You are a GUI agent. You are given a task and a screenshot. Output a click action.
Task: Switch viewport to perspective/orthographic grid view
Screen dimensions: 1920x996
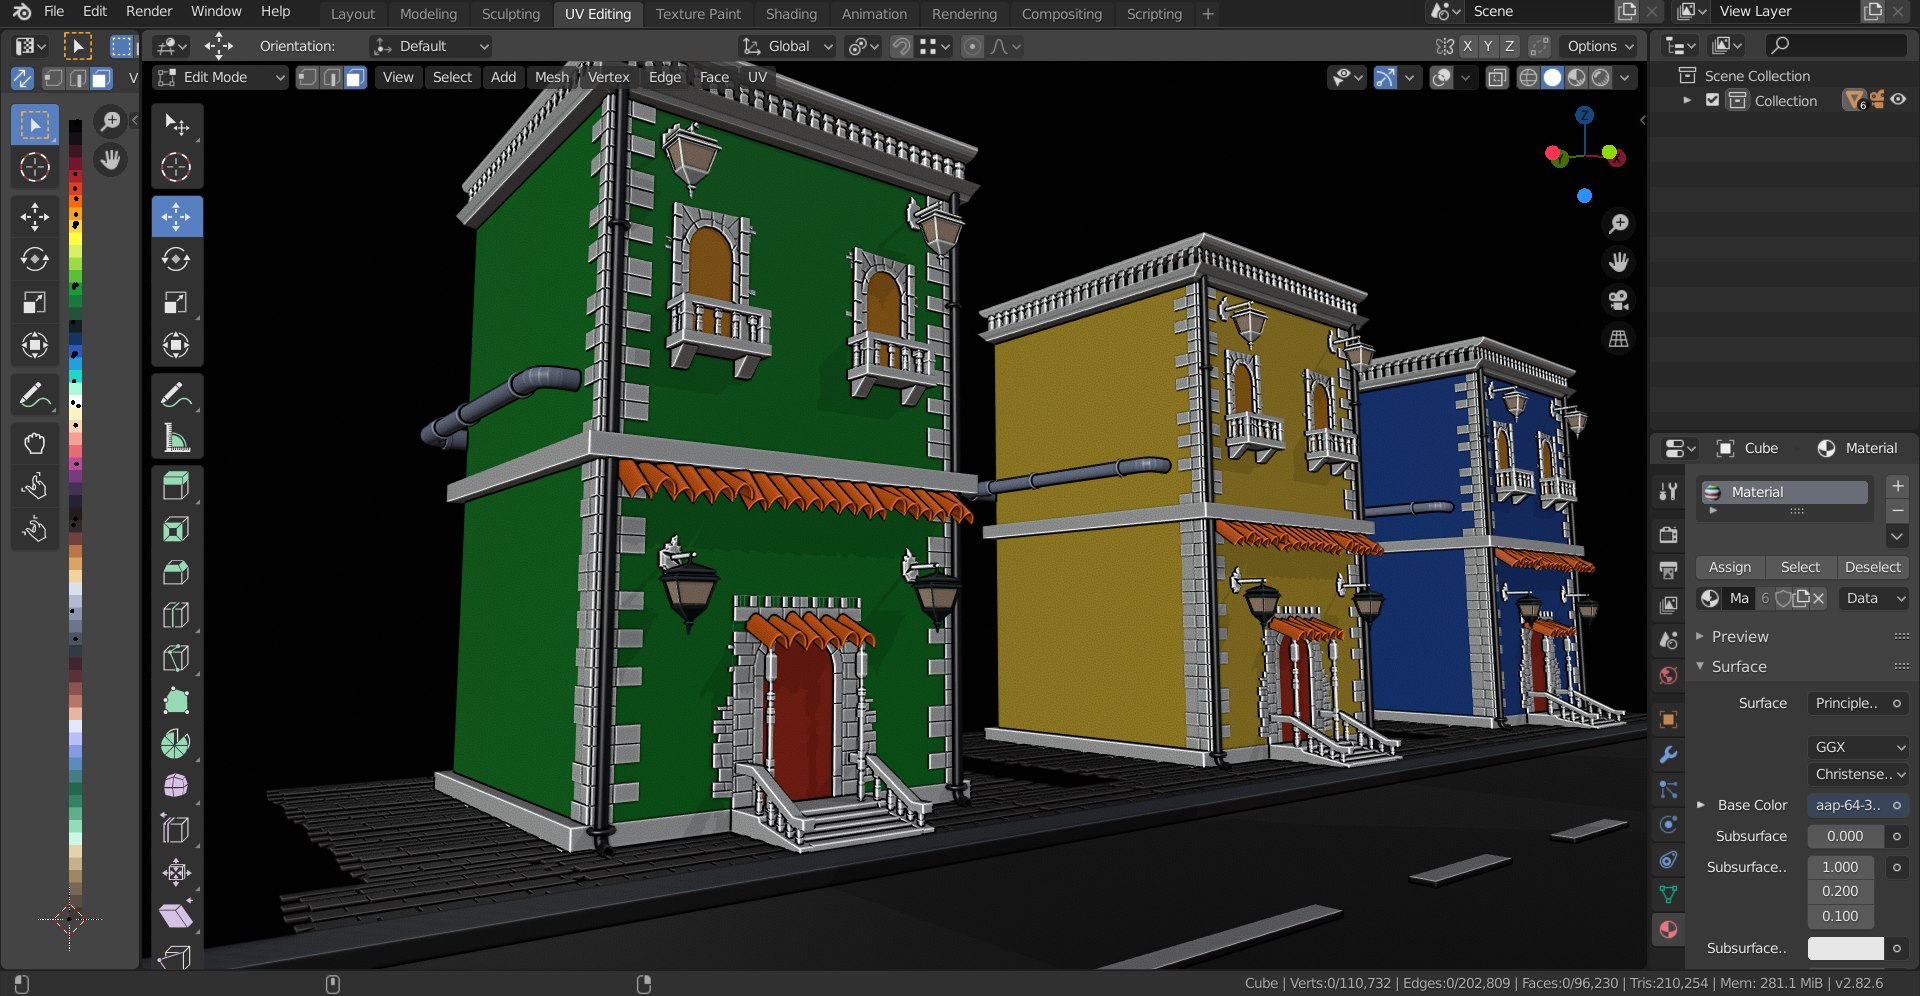pyautogui.click(x=1618, y=339)
